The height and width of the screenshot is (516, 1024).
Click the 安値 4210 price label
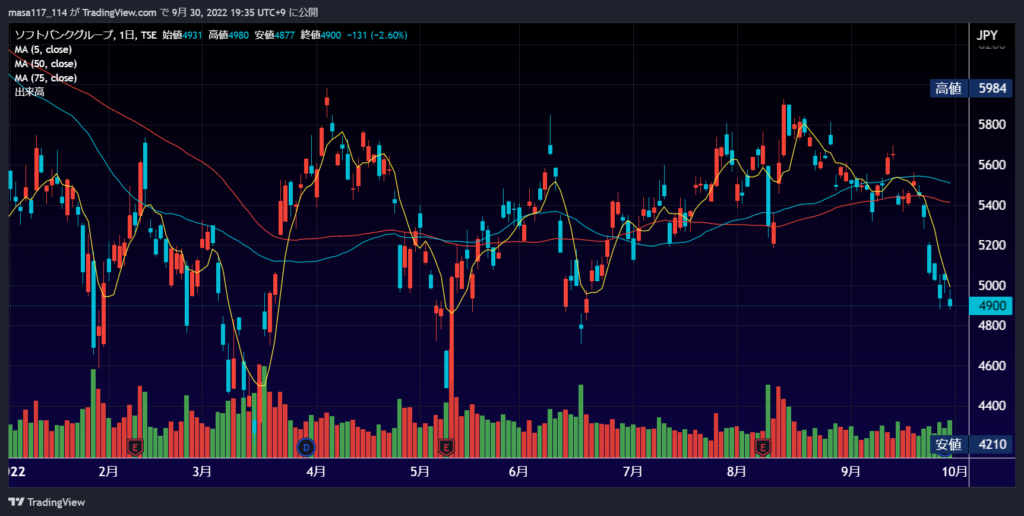point(969,445)
